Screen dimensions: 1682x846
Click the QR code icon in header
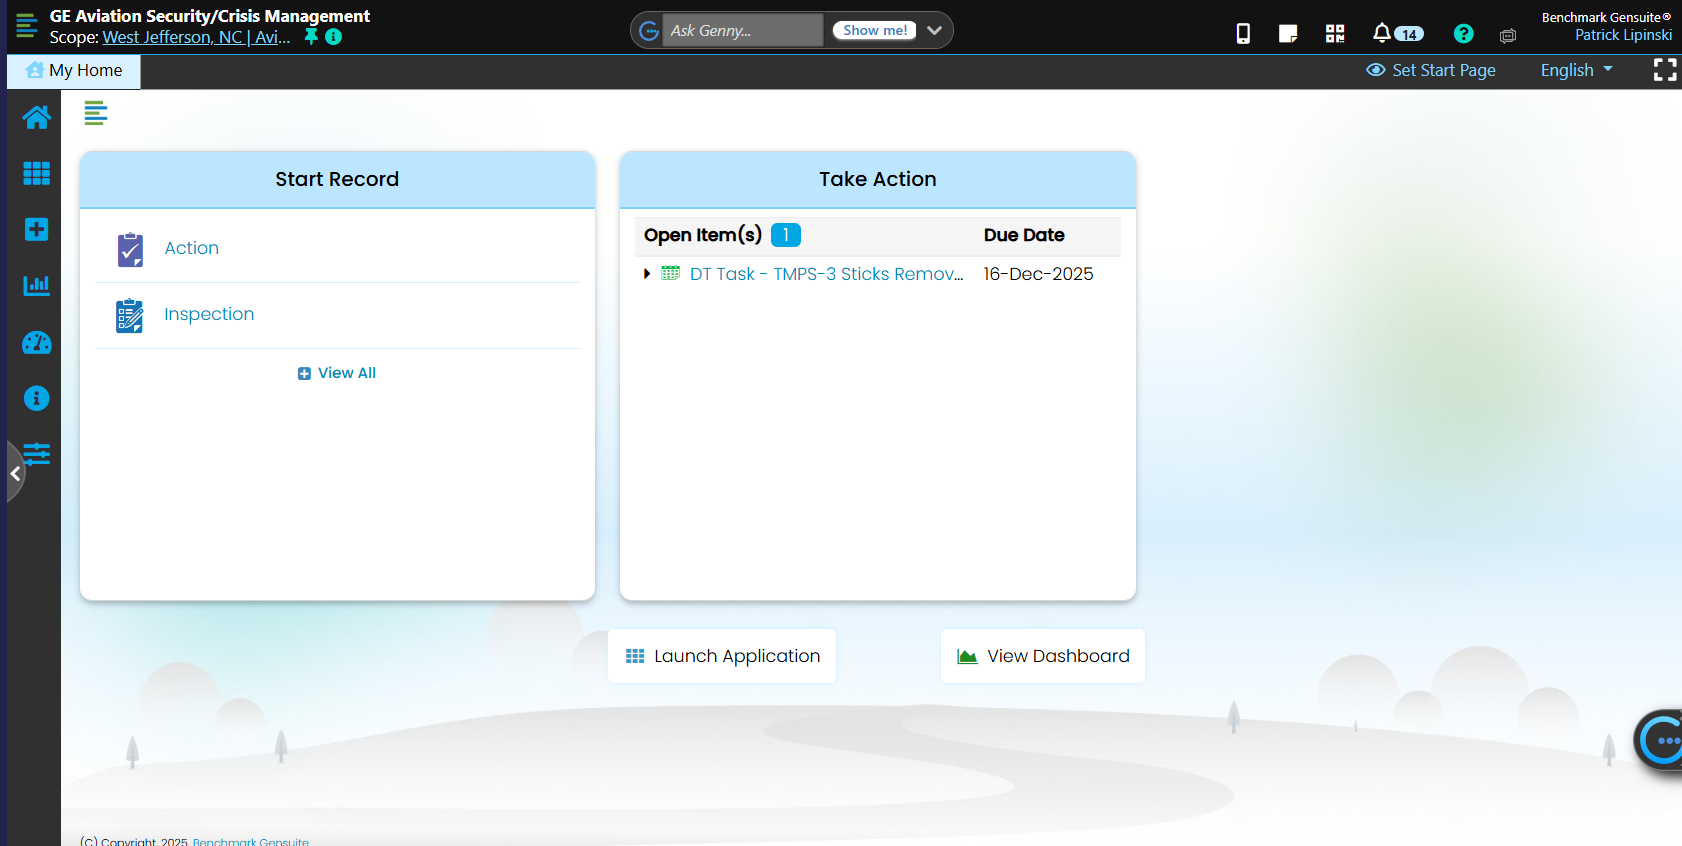click(x=1335, y=34)
